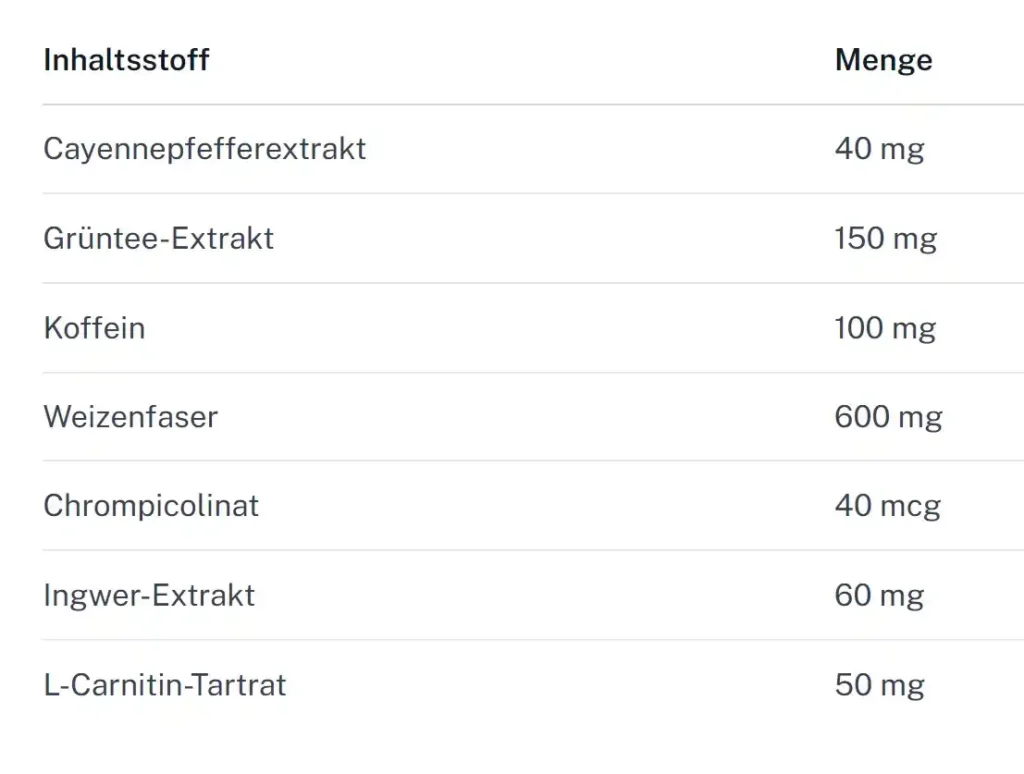Select the Chrompicolinat ingredient name
1024x774 pixels.
click(x=151, y=506)
